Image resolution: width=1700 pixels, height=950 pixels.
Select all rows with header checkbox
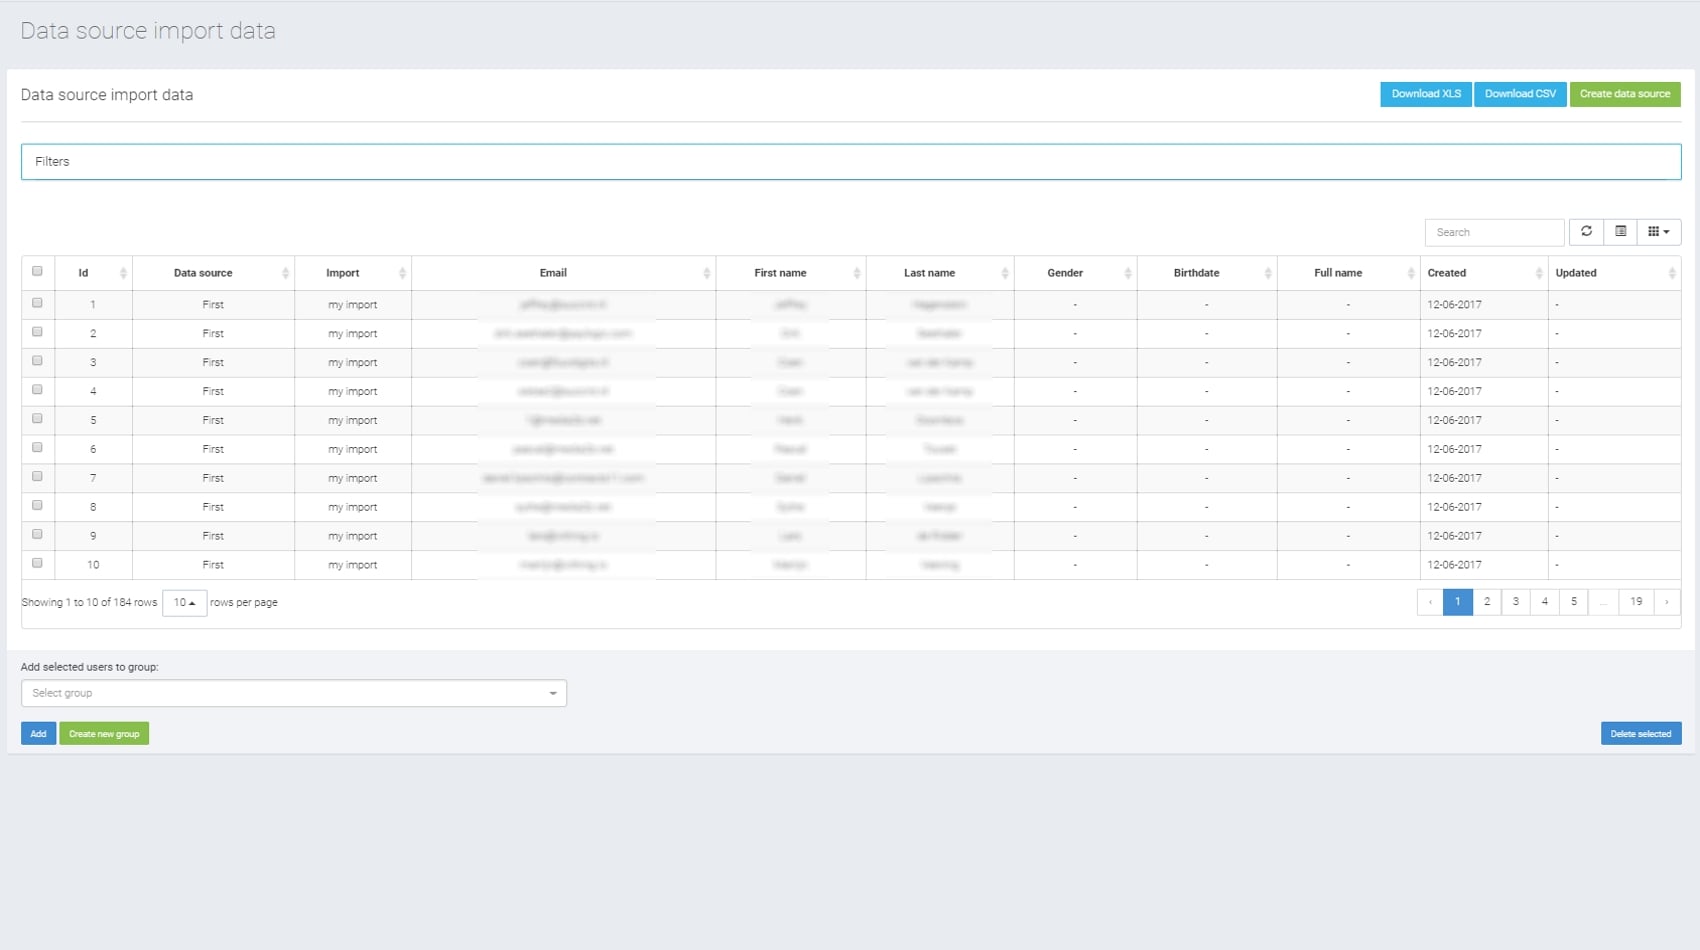37,271
